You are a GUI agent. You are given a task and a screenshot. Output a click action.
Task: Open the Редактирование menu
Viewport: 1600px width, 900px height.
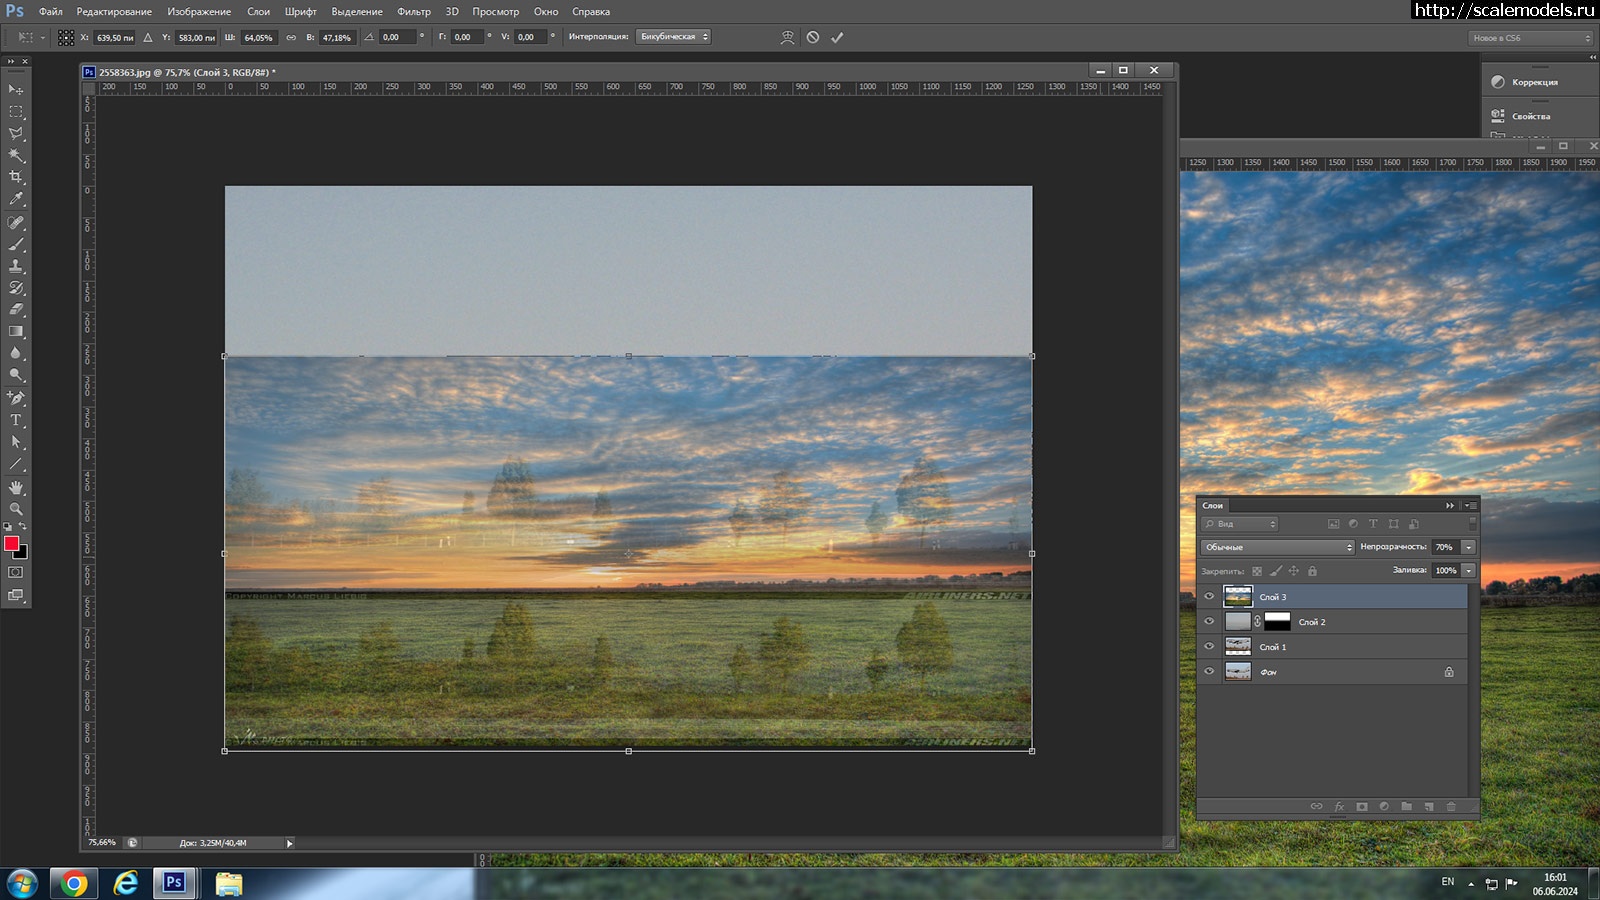pos(114,12)
